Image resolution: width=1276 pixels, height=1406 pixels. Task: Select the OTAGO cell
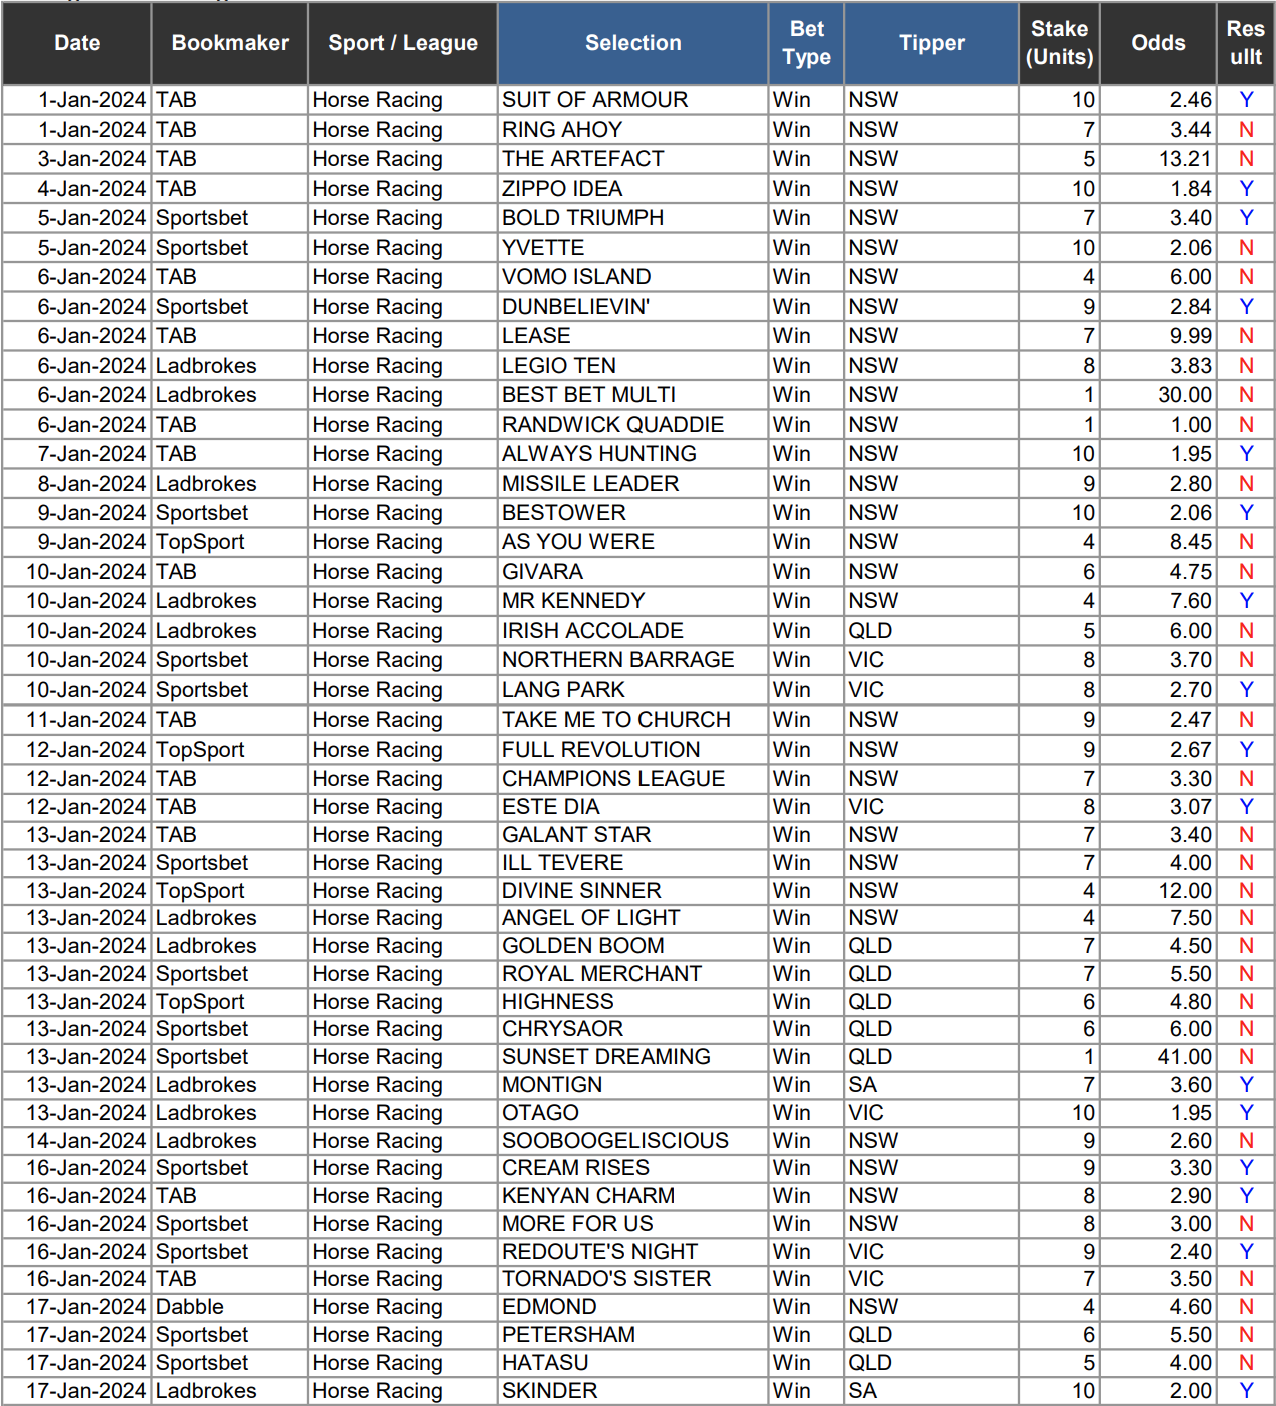coord(633,1113)
